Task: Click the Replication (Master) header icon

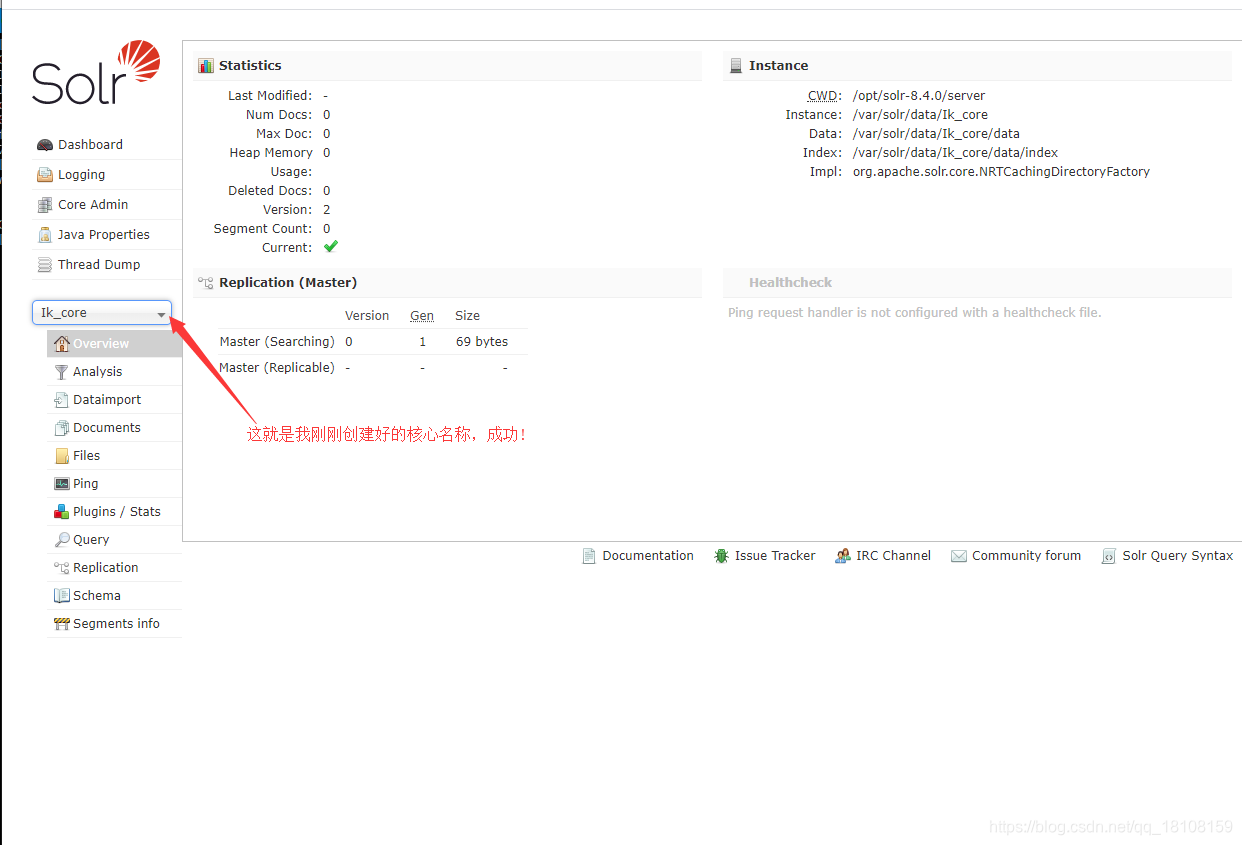Action: click(x=206, y=283)
